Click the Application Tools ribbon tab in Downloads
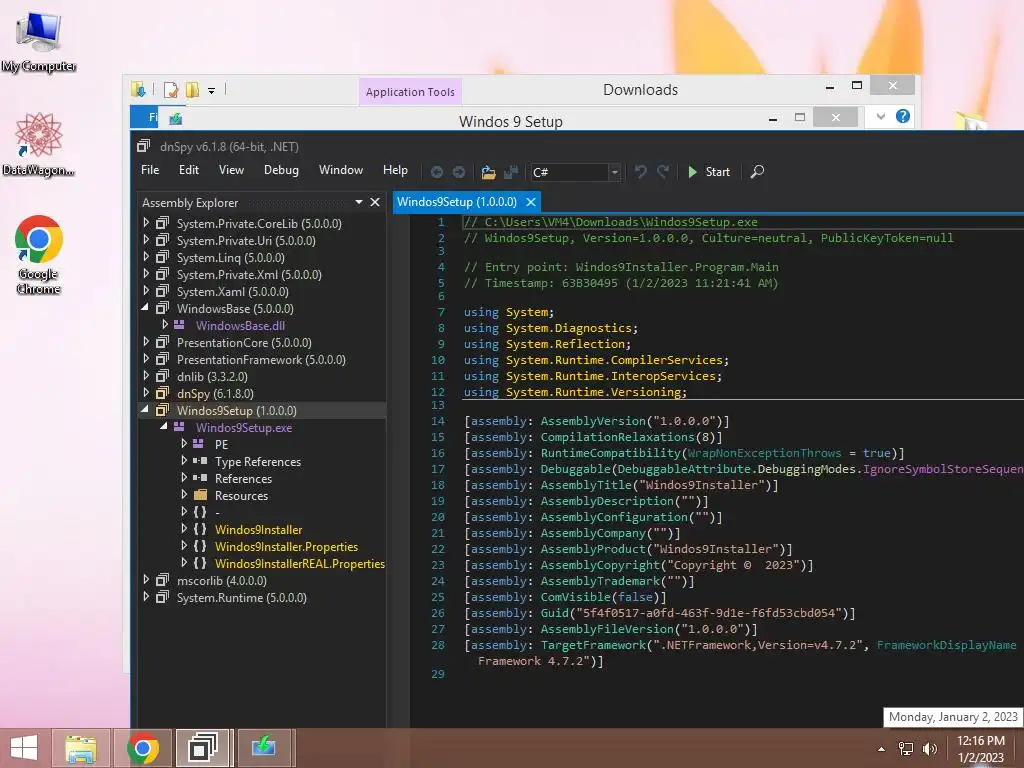Image resolution: width=1024 pixels, height=768 pixels. click(410, 92)
